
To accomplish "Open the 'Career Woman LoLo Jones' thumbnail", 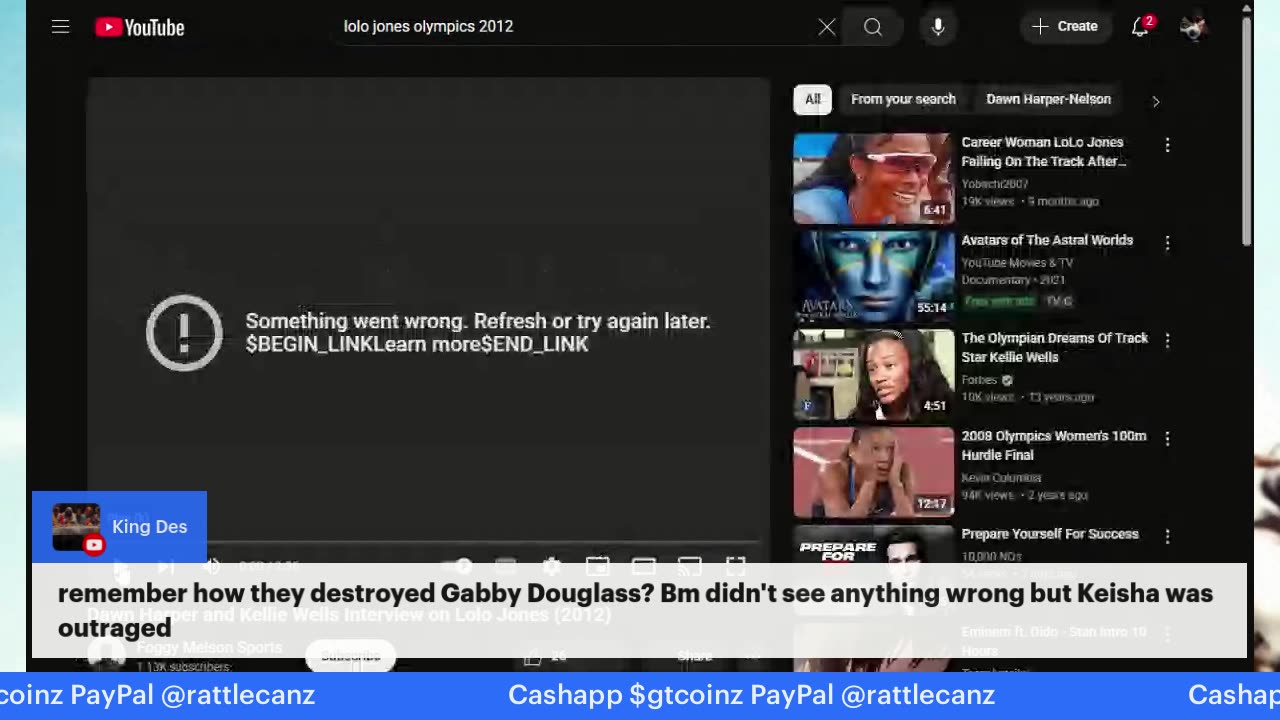I will 873,178.
